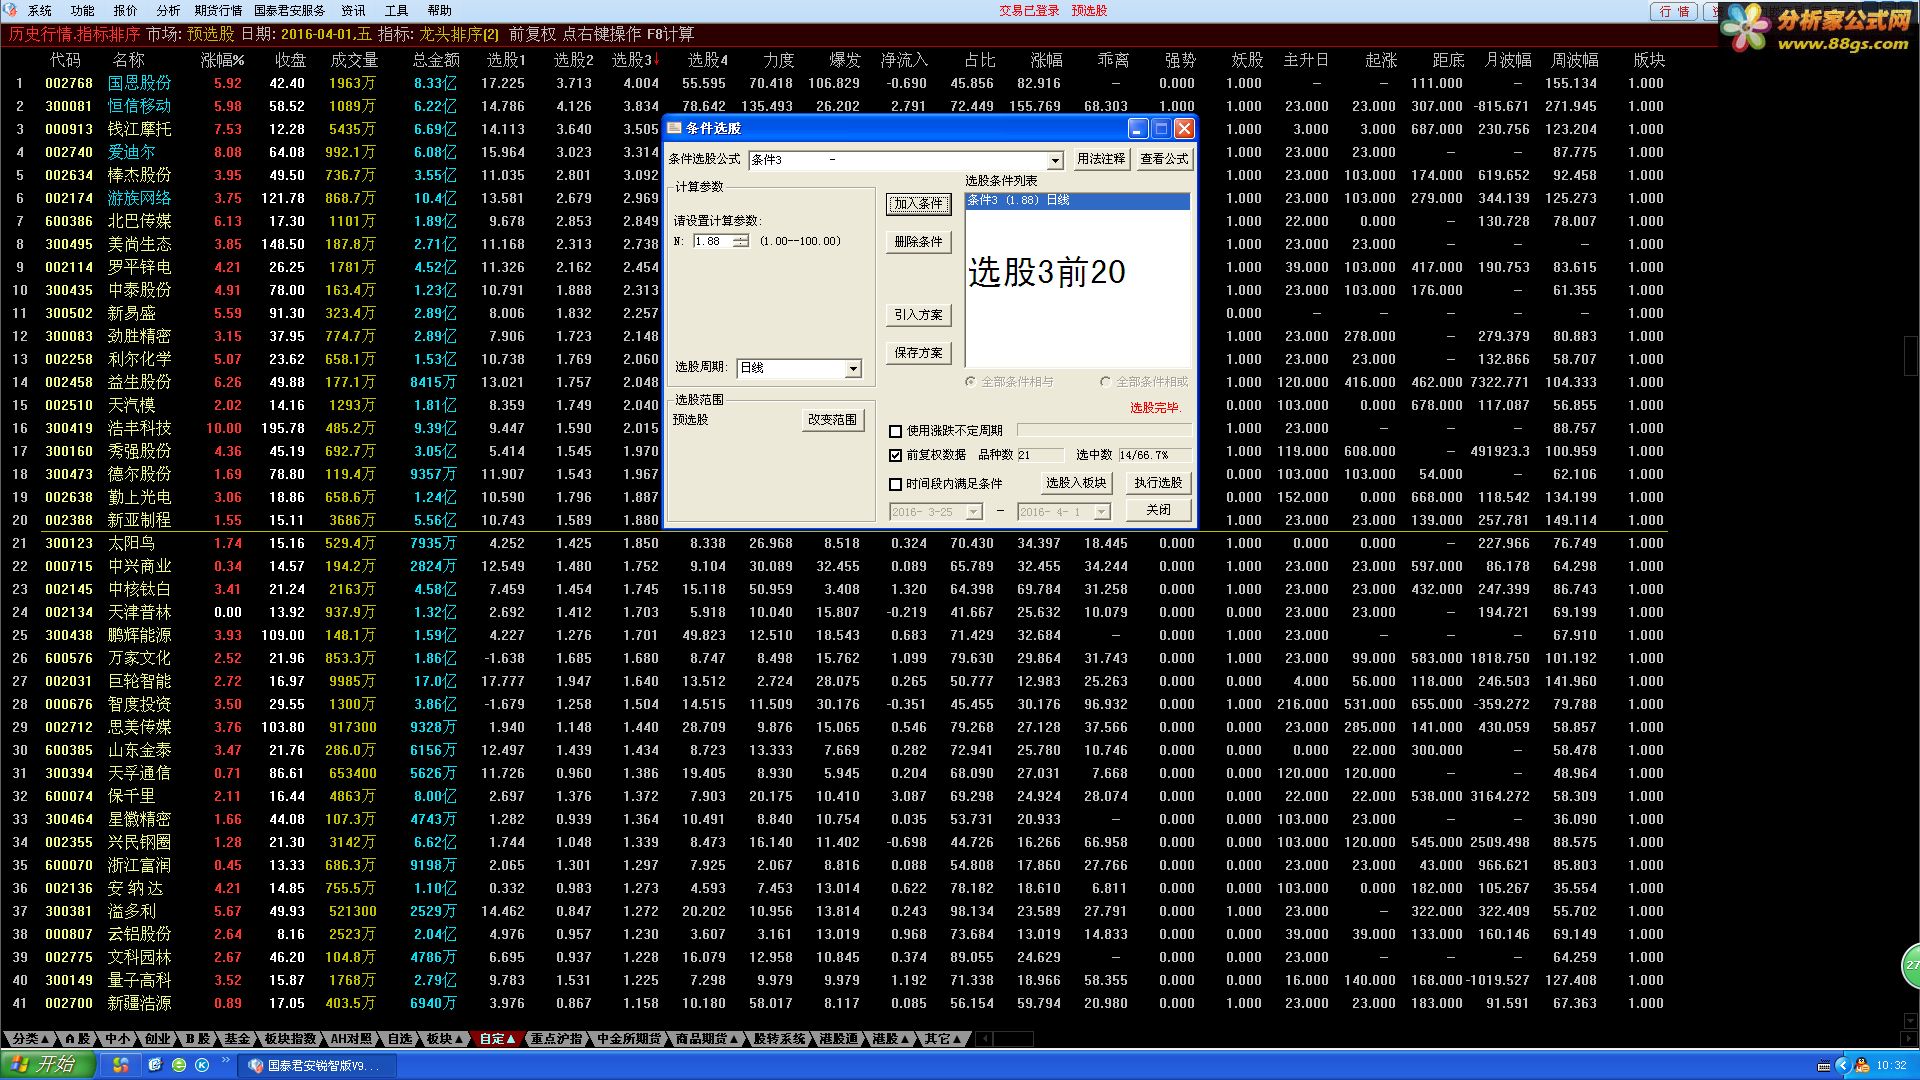Open the 帮助 menu
Viewport: 1920px width, 1080px height.
pyautogui.click(x=439, y=10)
